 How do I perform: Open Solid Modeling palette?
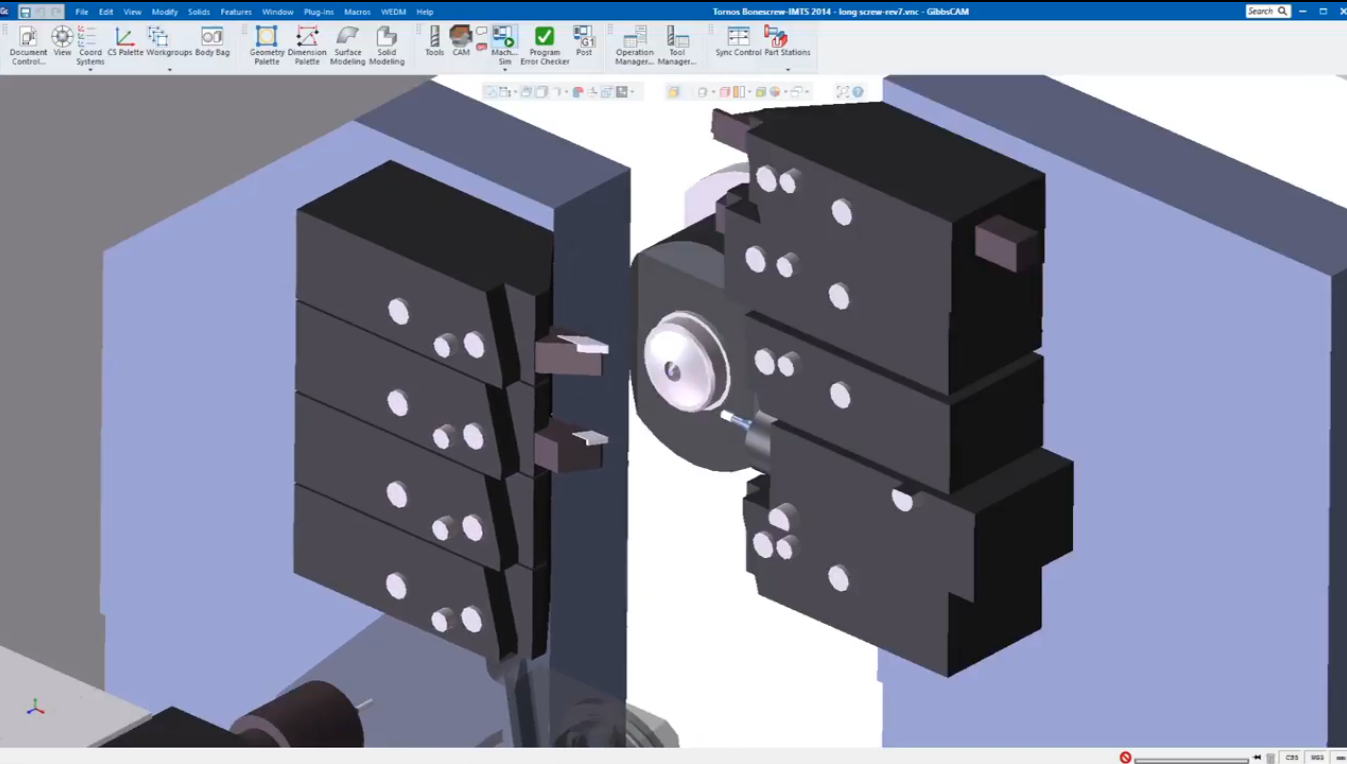386,46
